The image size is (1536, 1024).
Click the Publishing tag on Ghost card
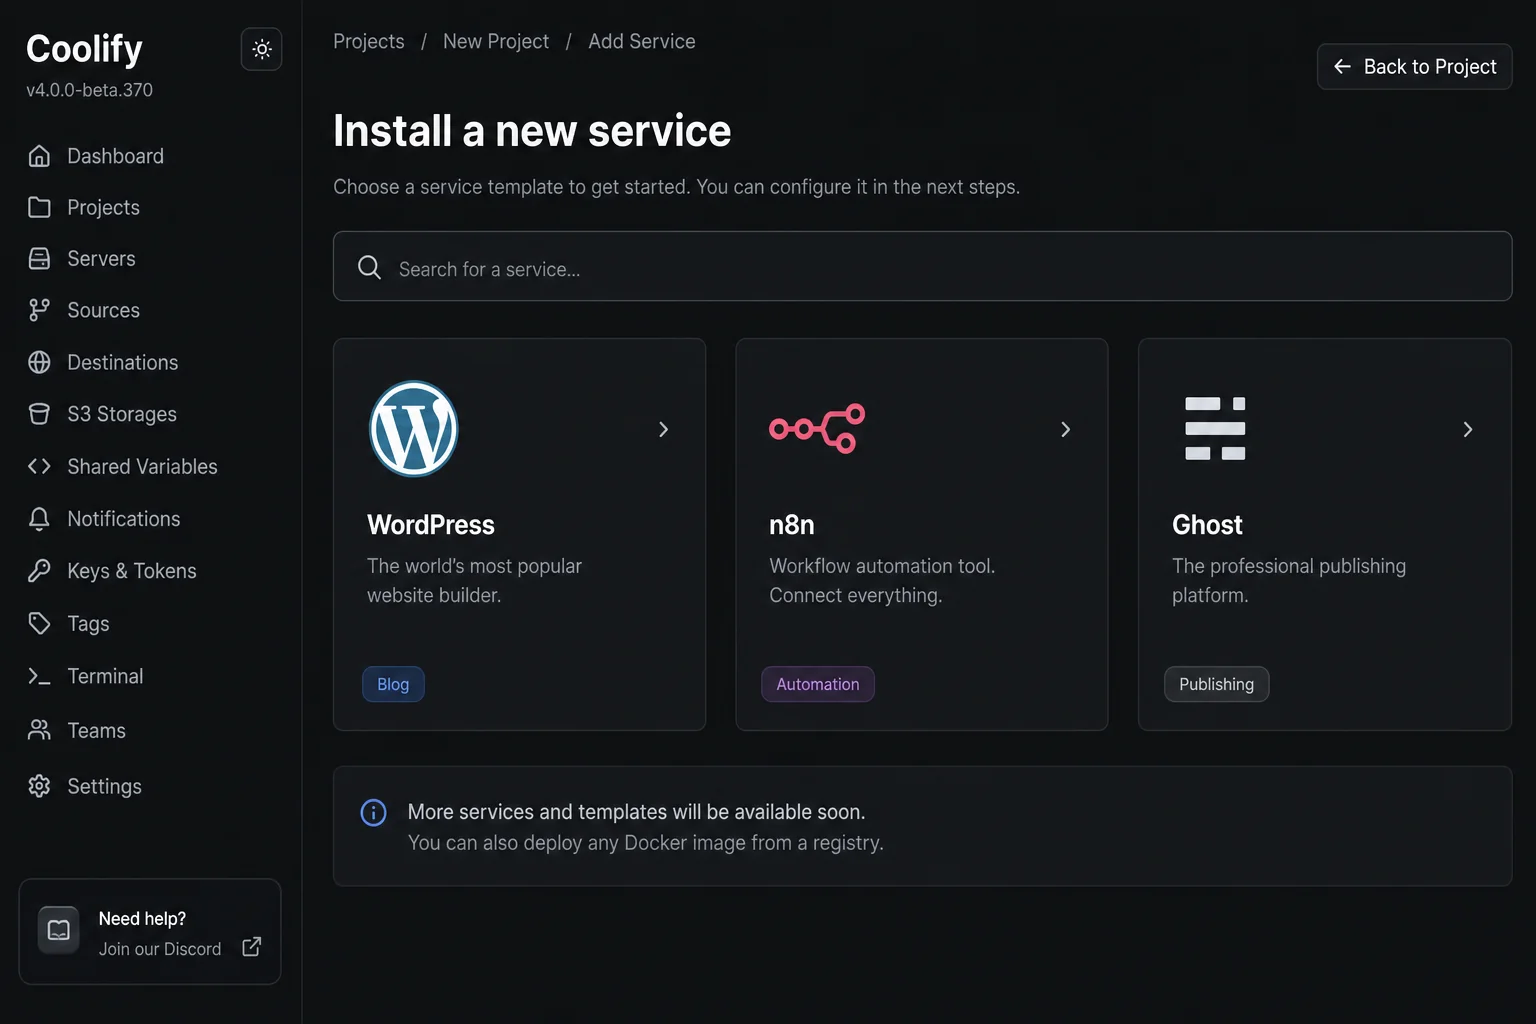[1216, 684]
